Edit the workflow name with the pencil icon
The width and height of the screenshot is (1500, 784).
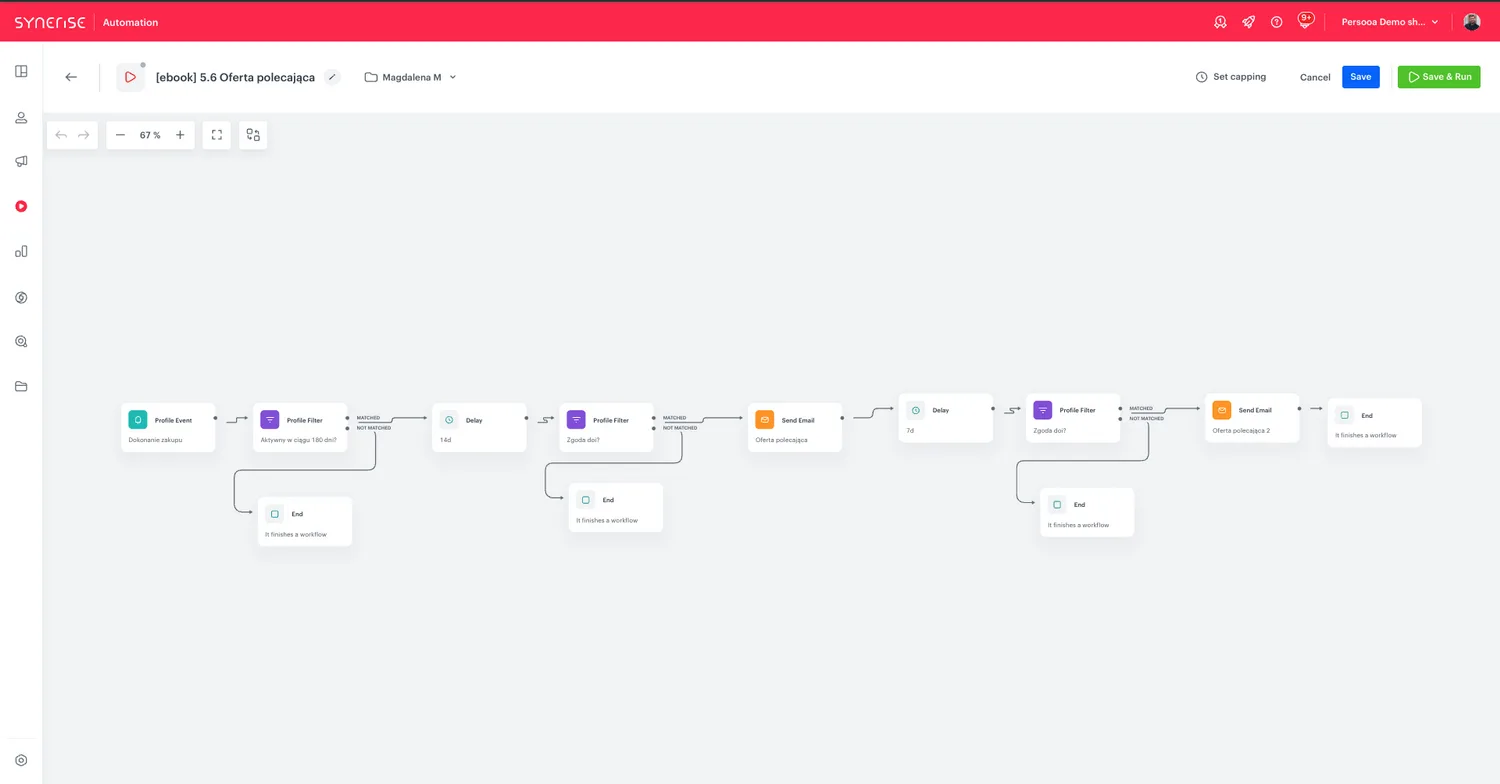pyautogui.click(x=332, y=77)
